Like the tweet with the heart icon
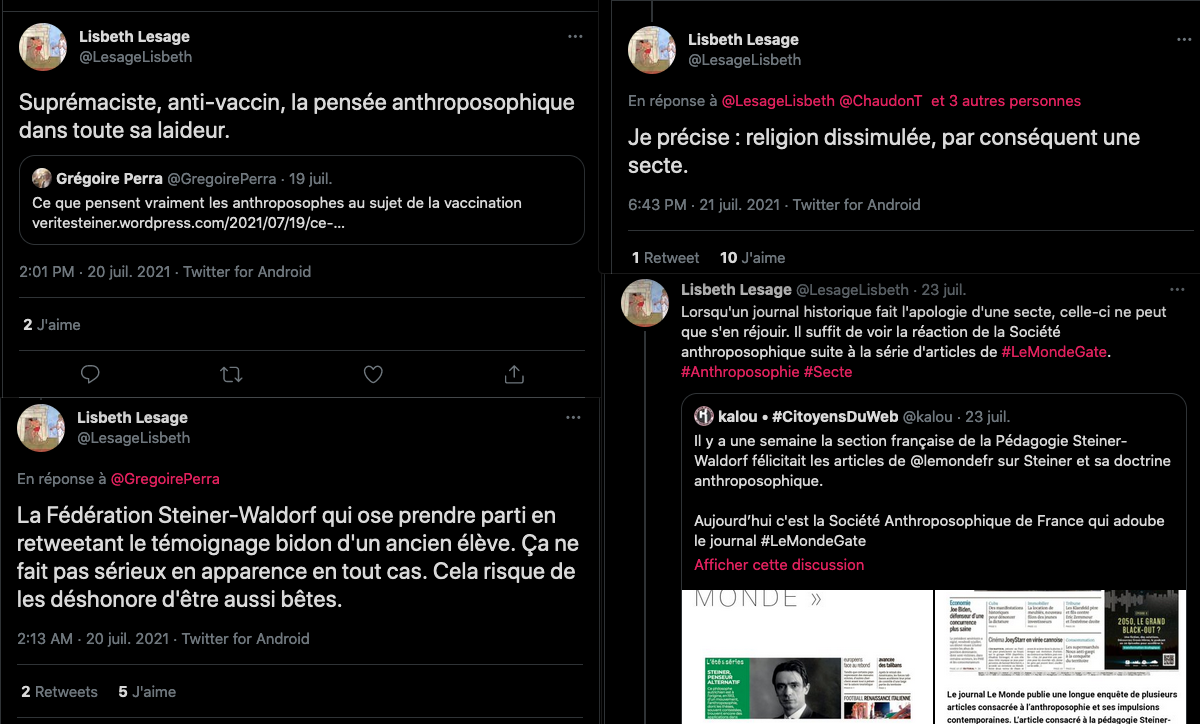The image size is (1200, 724). (373, 374)
